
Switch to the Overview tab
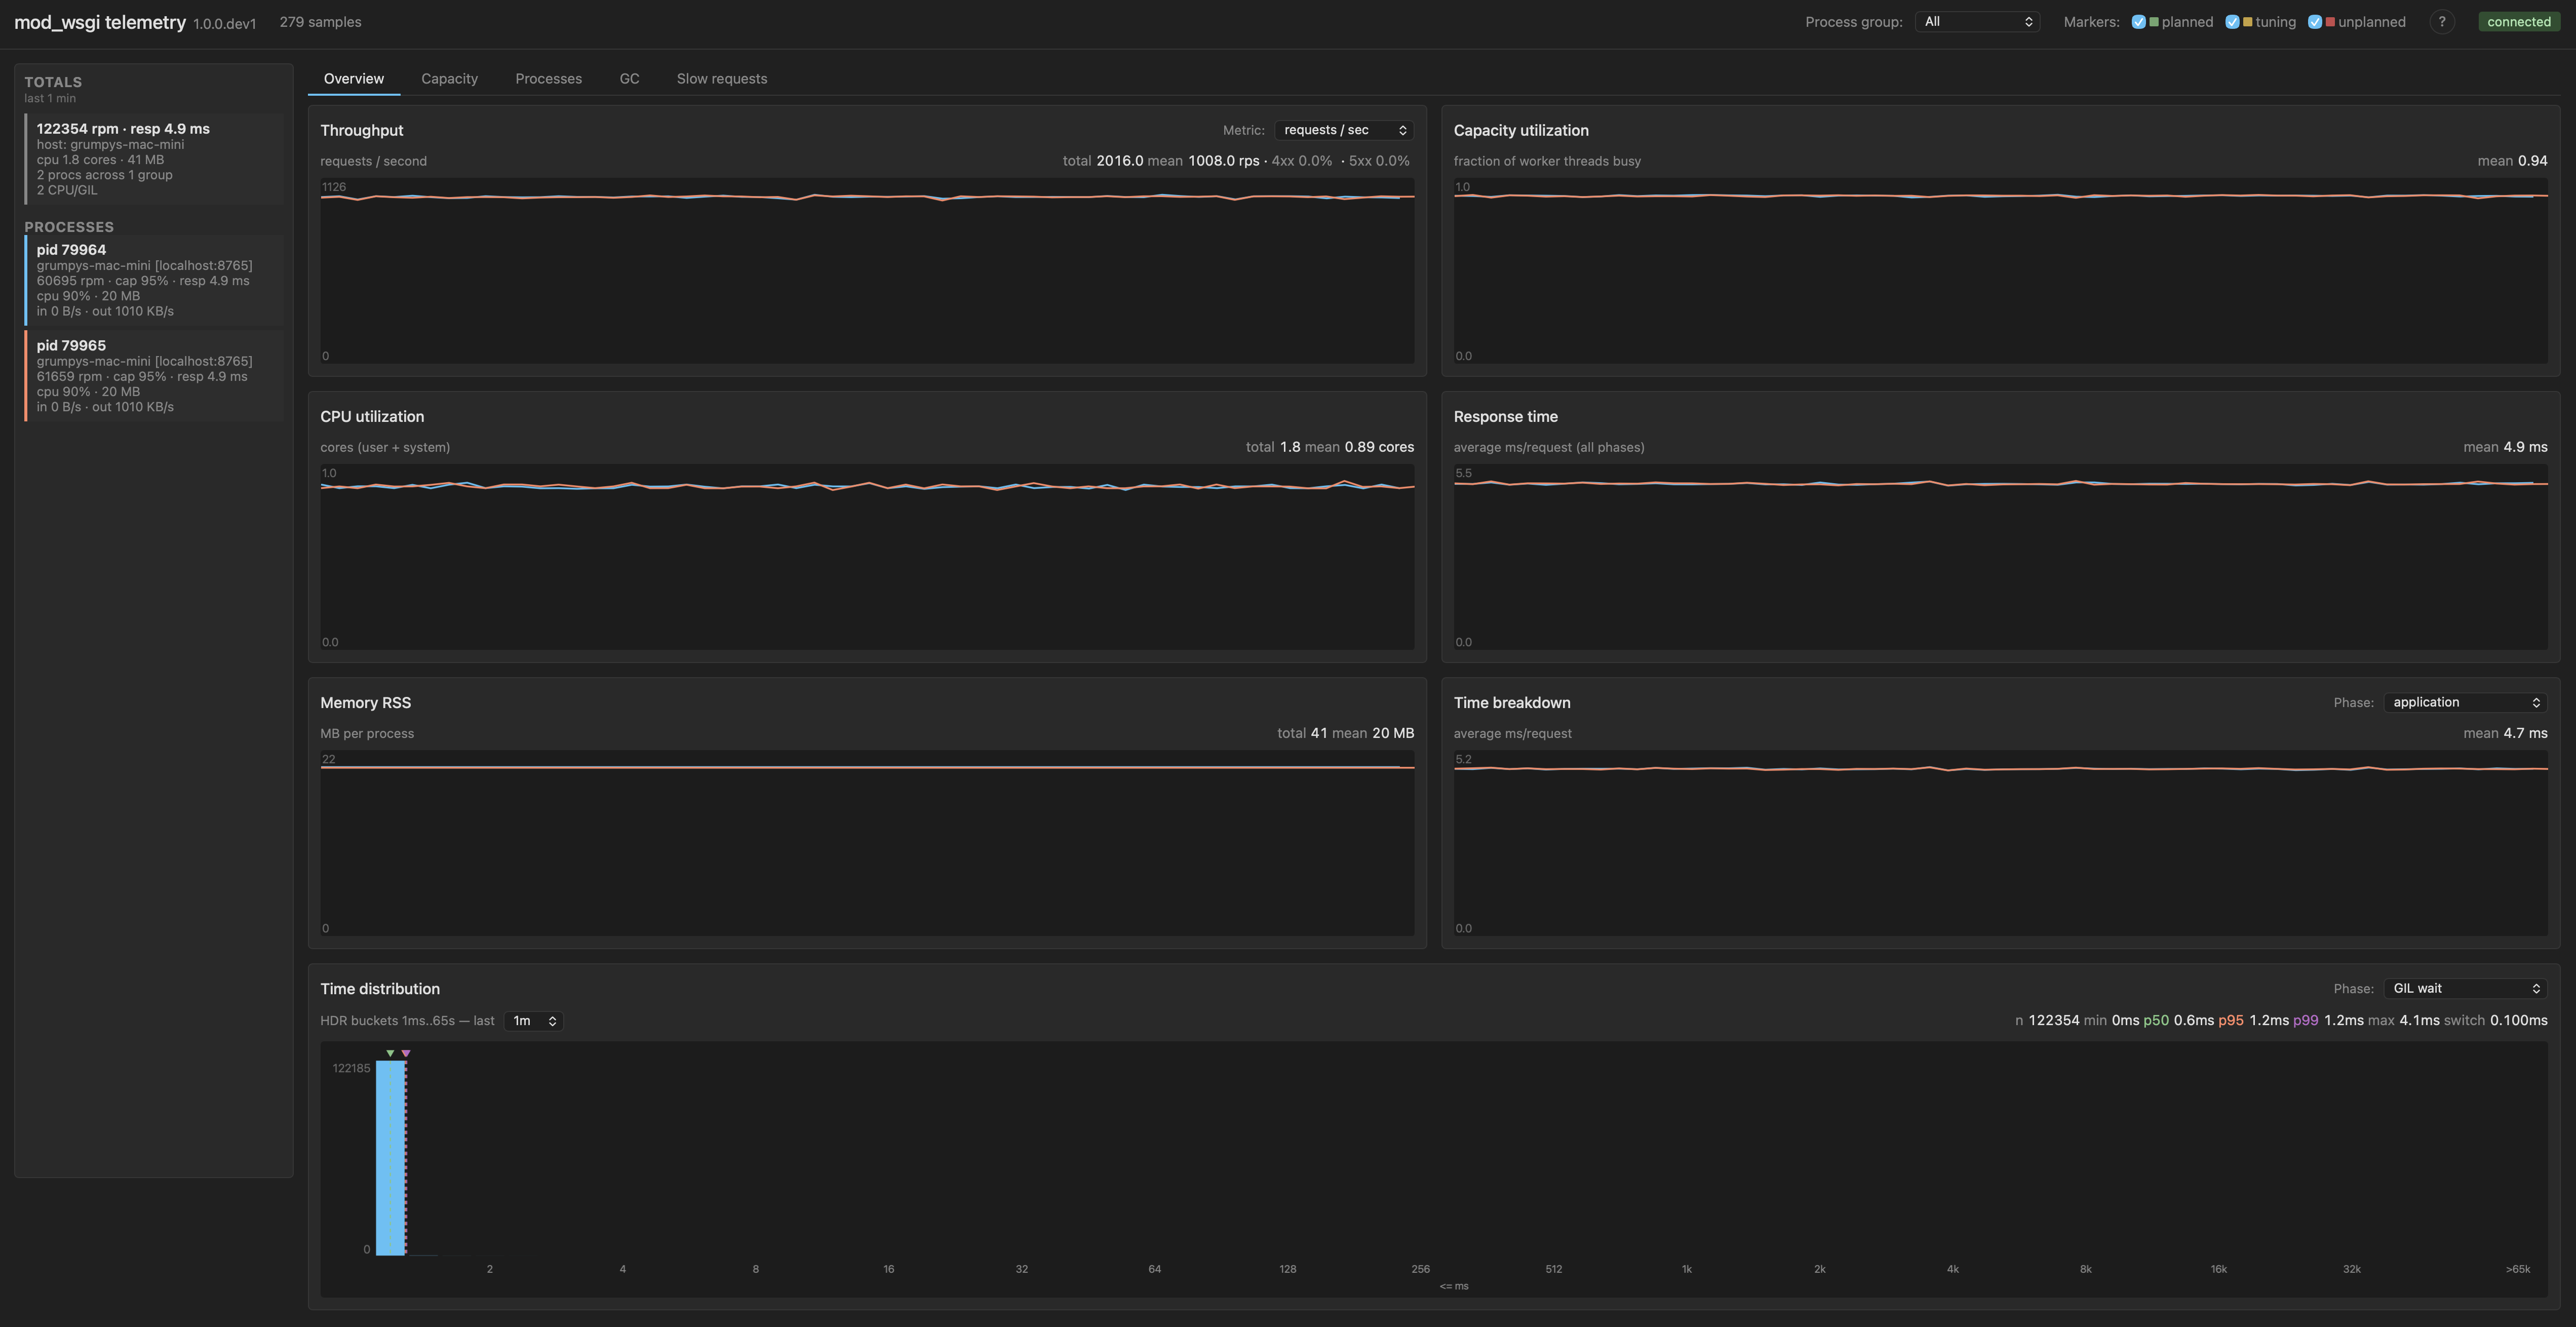pyautogui.click(x=354, y=78)
